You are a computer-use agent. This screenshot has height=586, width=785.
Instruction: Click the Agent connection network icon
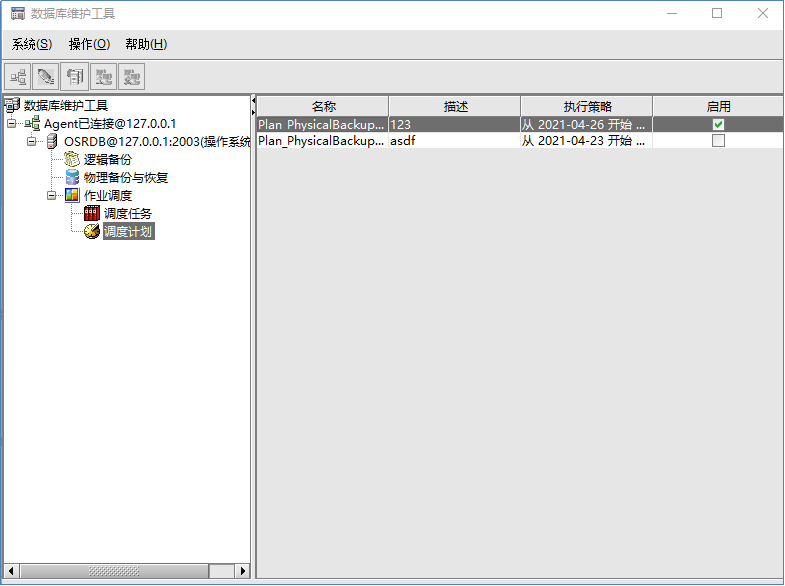tap(32, 123)
